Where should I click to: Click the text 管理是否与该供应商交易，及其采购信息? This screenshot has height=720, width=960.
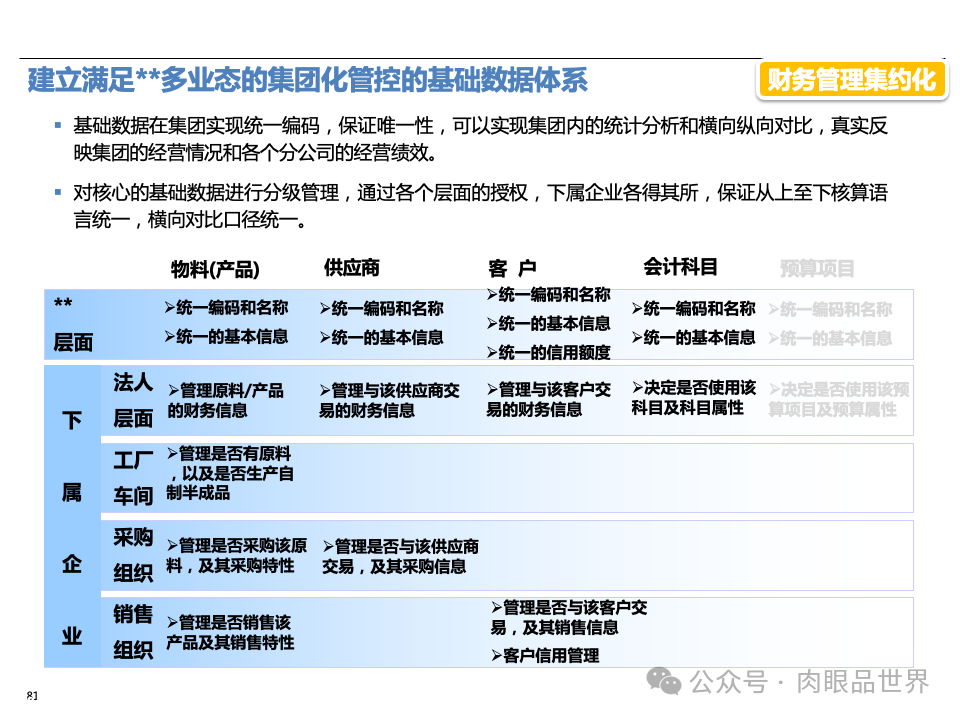(x=400, y=557)
